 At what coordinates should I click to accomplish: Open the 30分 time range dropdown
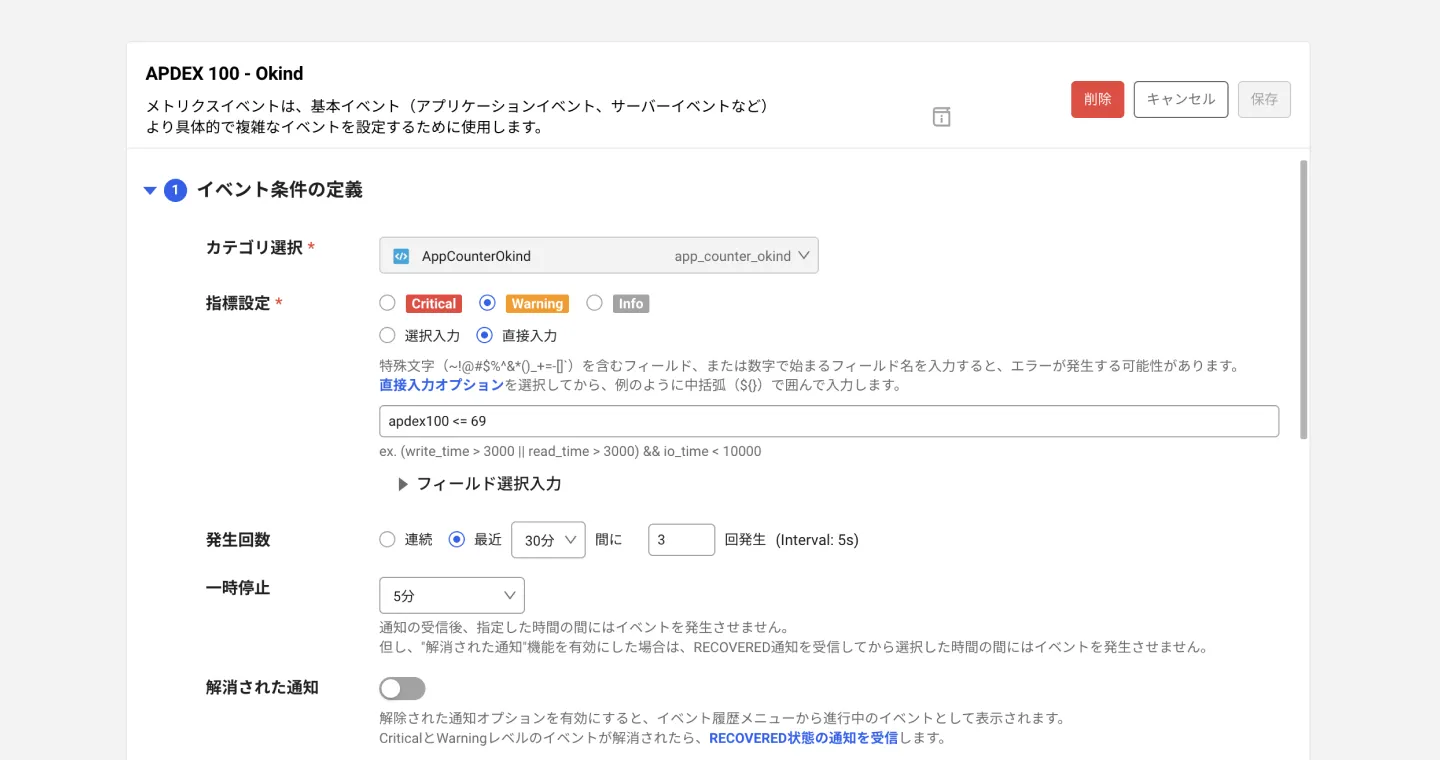(x=548, y=539)
